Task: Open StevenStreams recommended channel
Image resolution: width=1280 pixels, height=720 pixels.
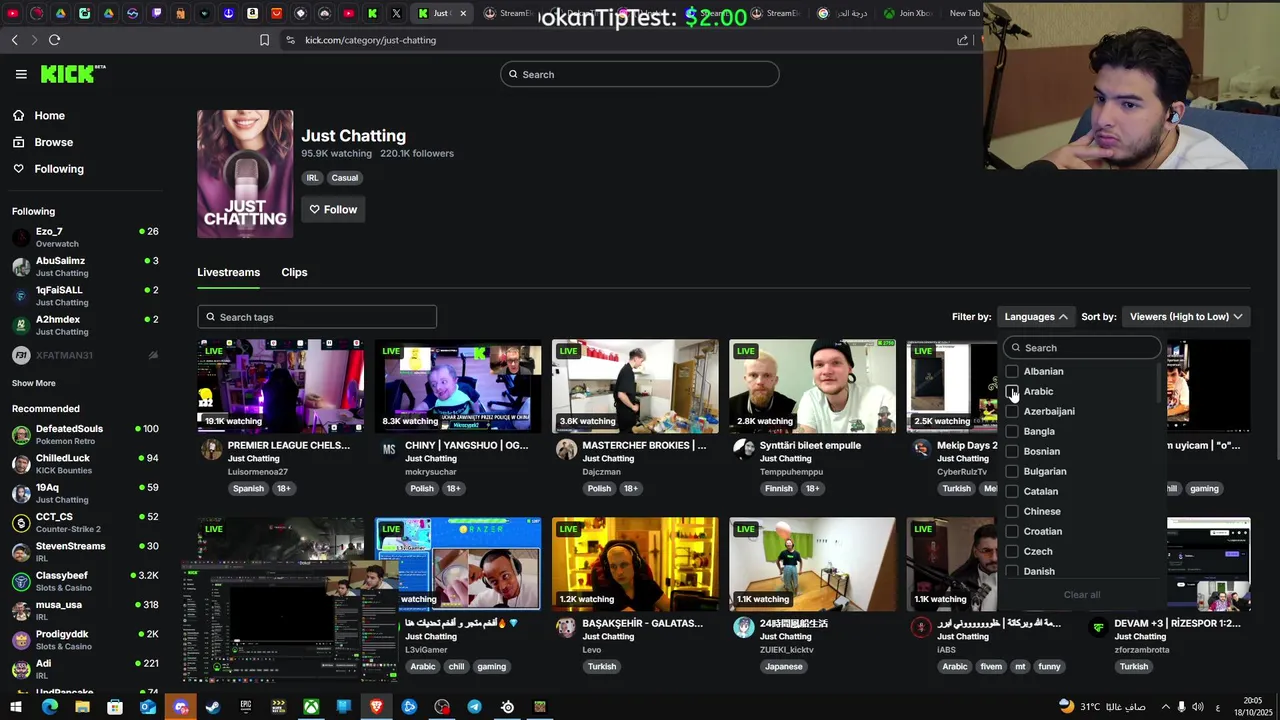Action: pyautogui.click(x=85, y=552)
